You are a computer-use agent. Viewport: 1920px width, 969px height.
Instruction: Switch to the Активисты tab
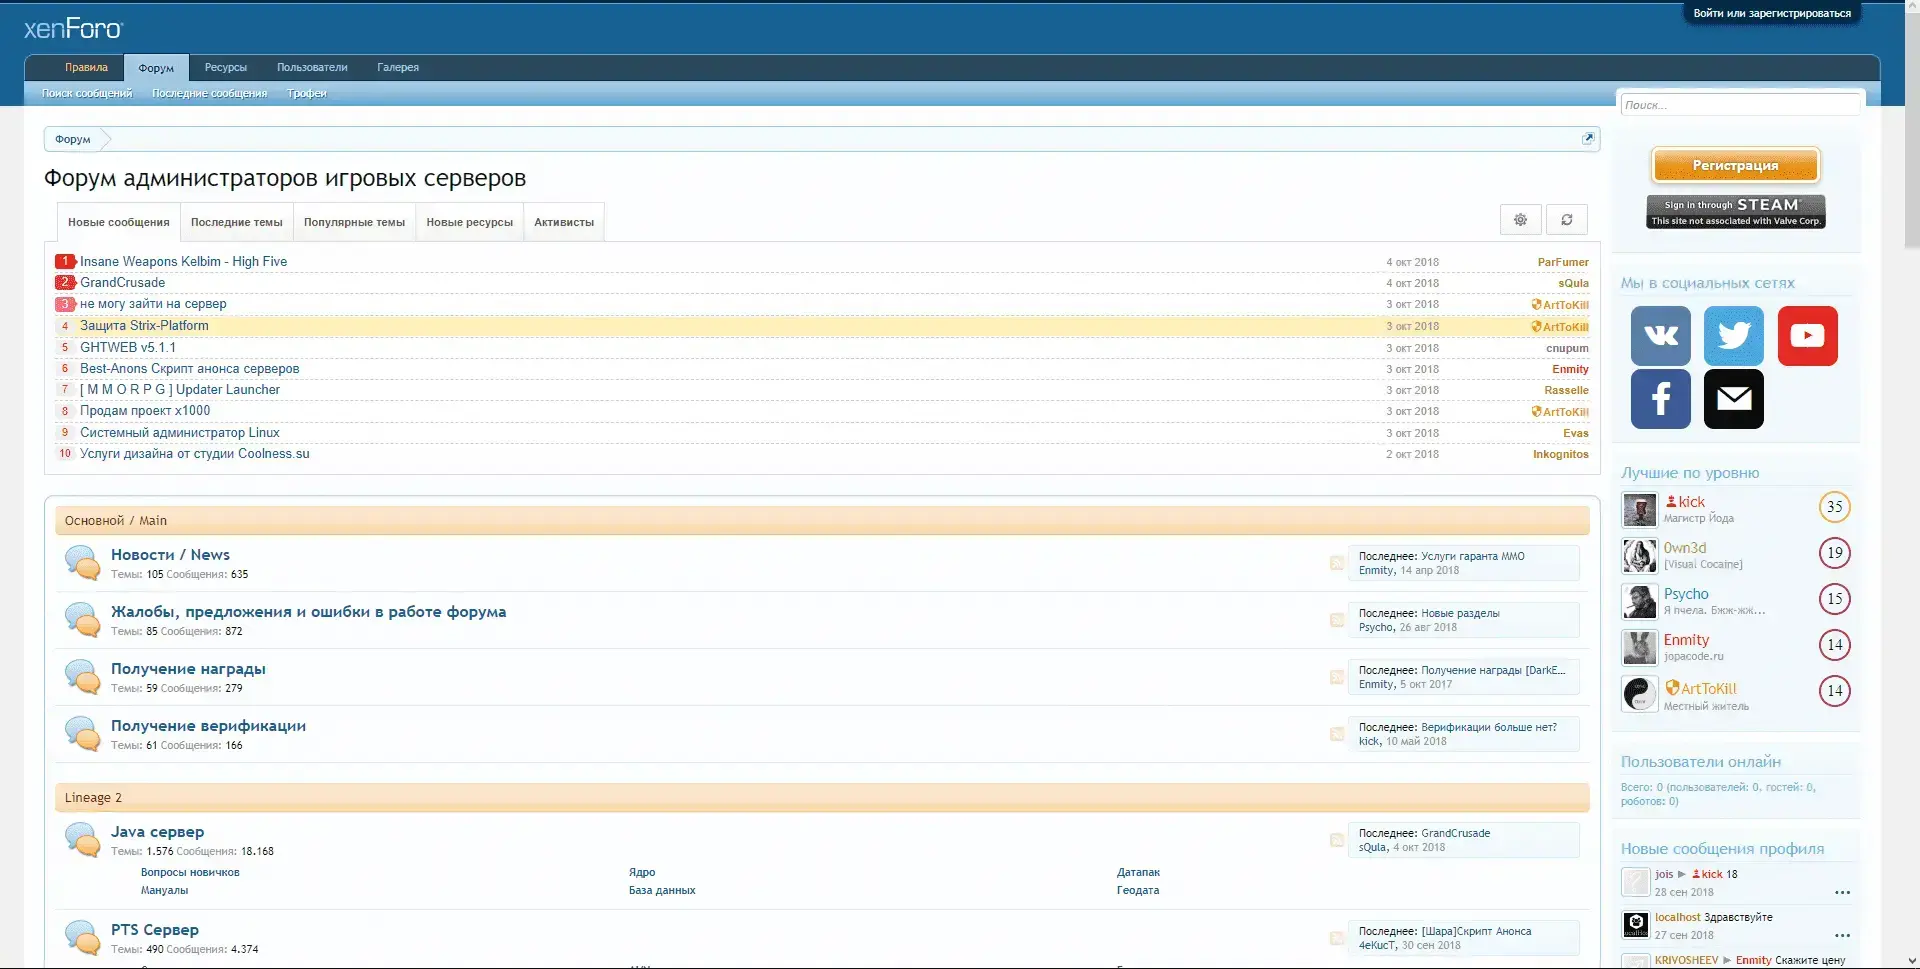(564, 222)
